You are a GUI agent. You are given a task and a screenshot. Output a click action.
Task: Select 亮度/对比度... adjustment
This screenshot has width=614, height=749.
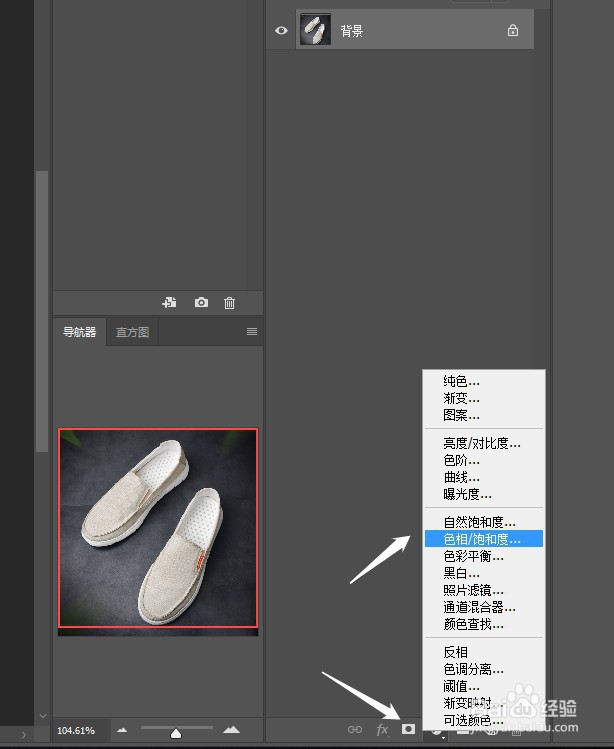tap(484, 443)
